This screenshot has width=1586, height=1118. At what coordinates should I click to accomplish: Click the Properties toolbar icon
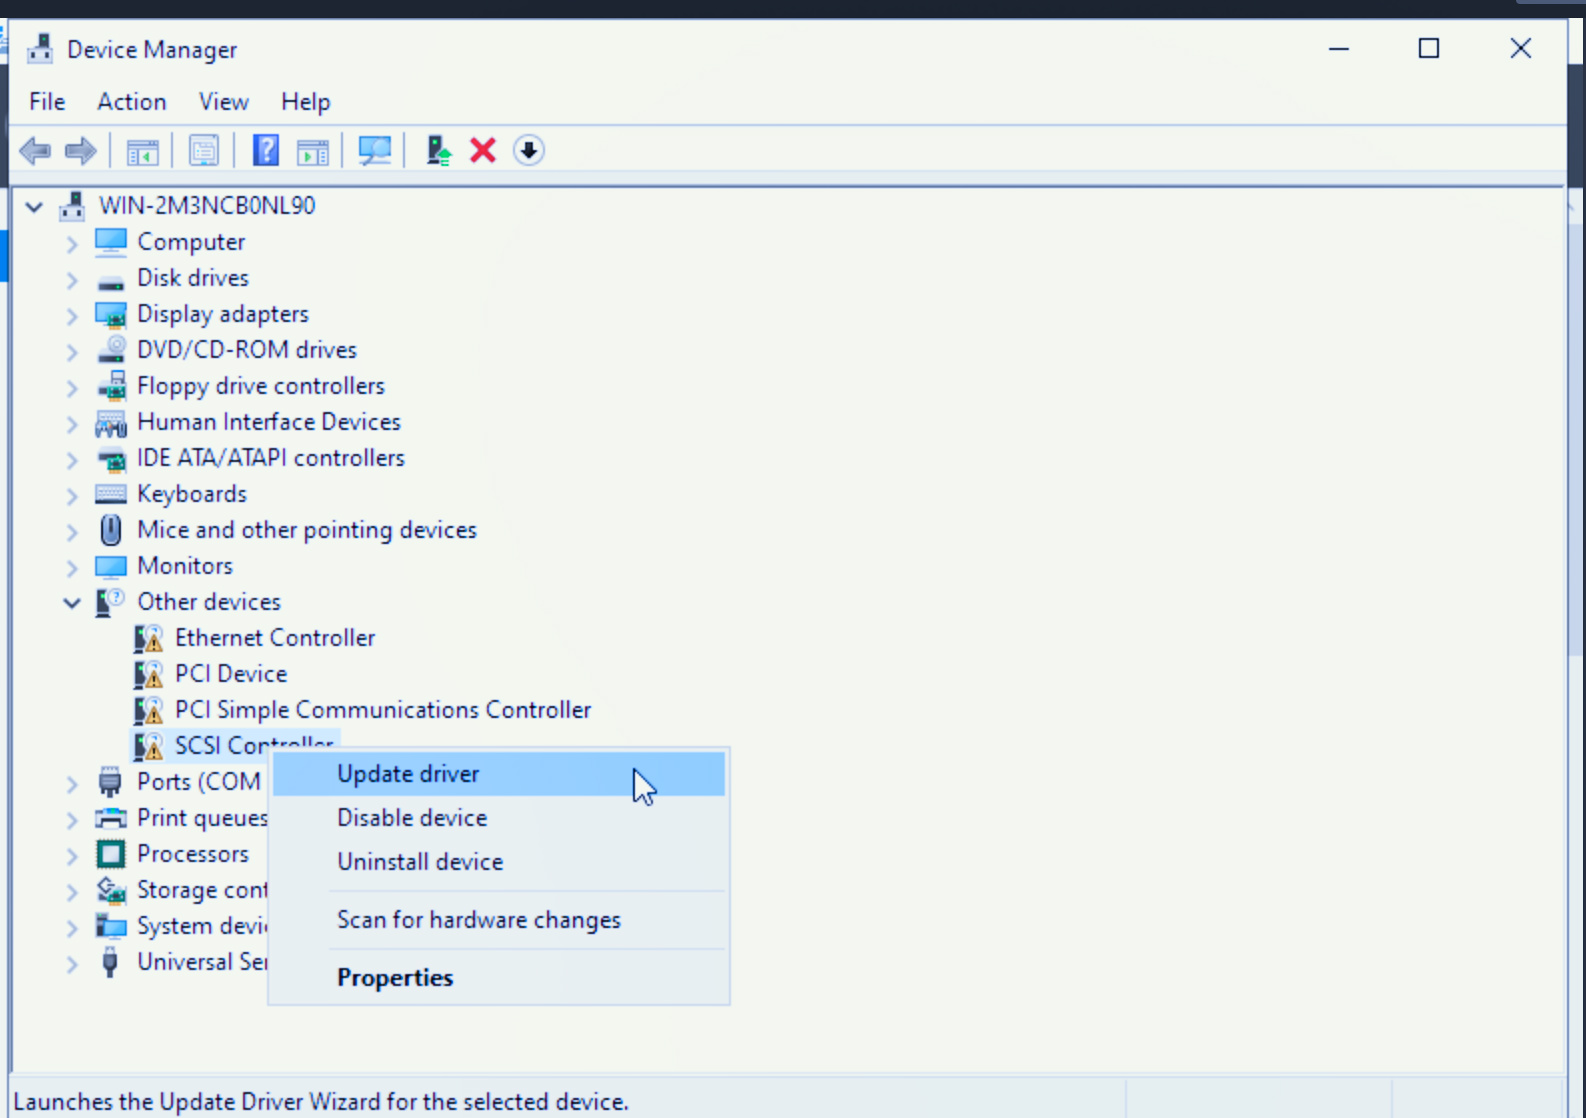click(204, 151)
